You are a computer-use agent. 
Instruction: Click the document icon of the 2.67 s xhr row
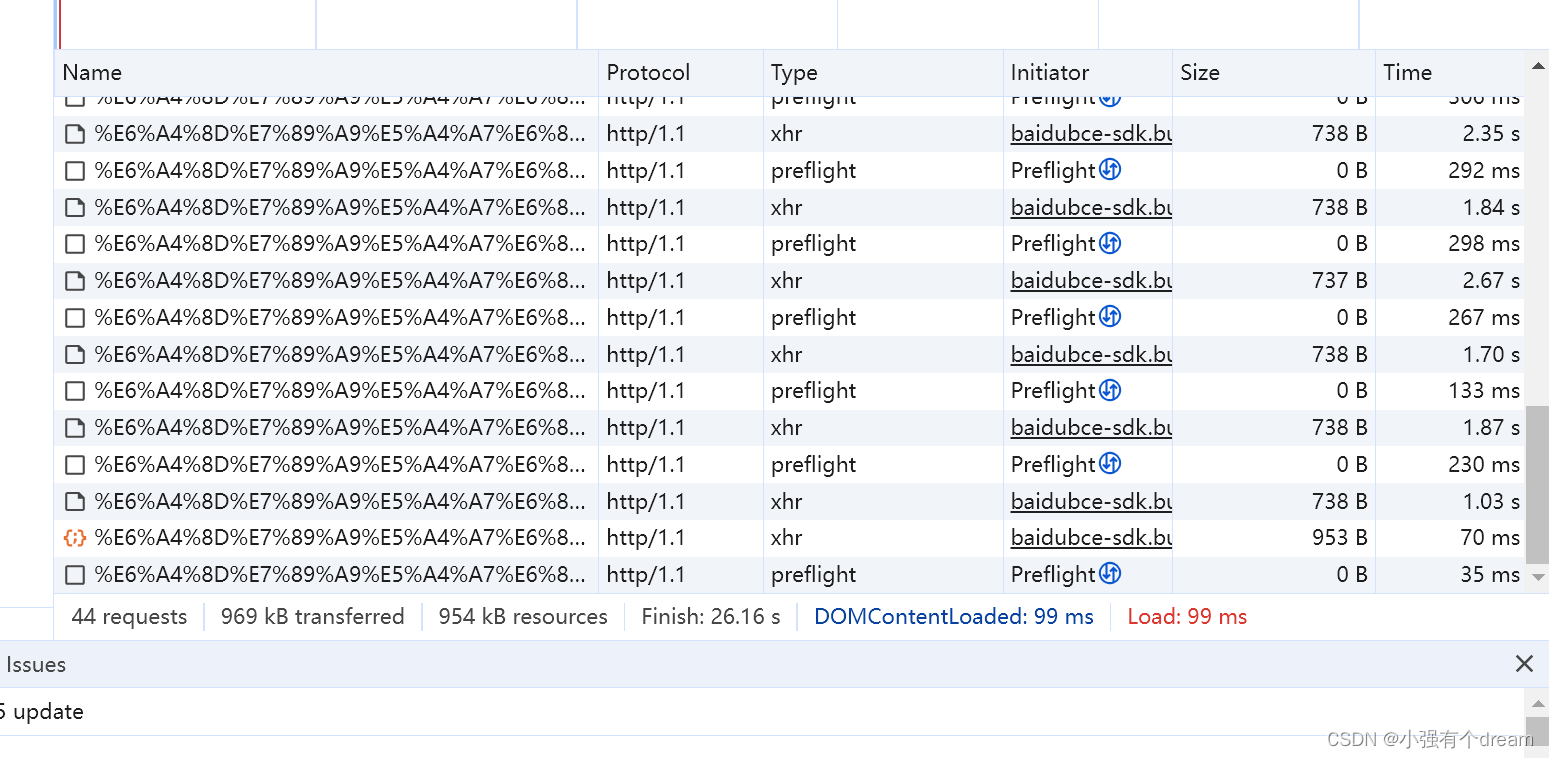point(74,281)
